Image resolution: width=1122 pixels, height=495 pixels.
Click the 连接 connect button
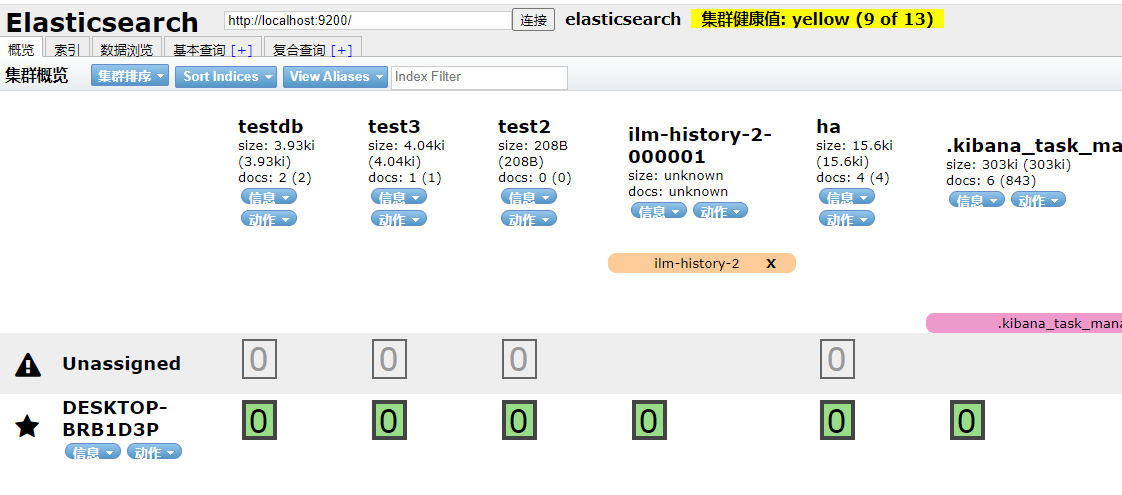coord(534,20)
